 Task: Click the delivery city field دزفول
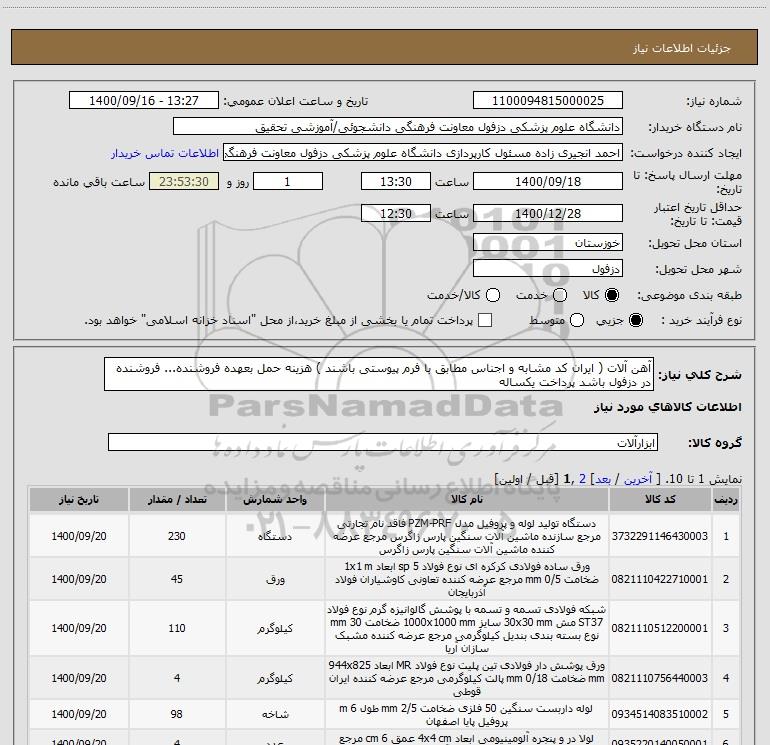click(548, 269)
